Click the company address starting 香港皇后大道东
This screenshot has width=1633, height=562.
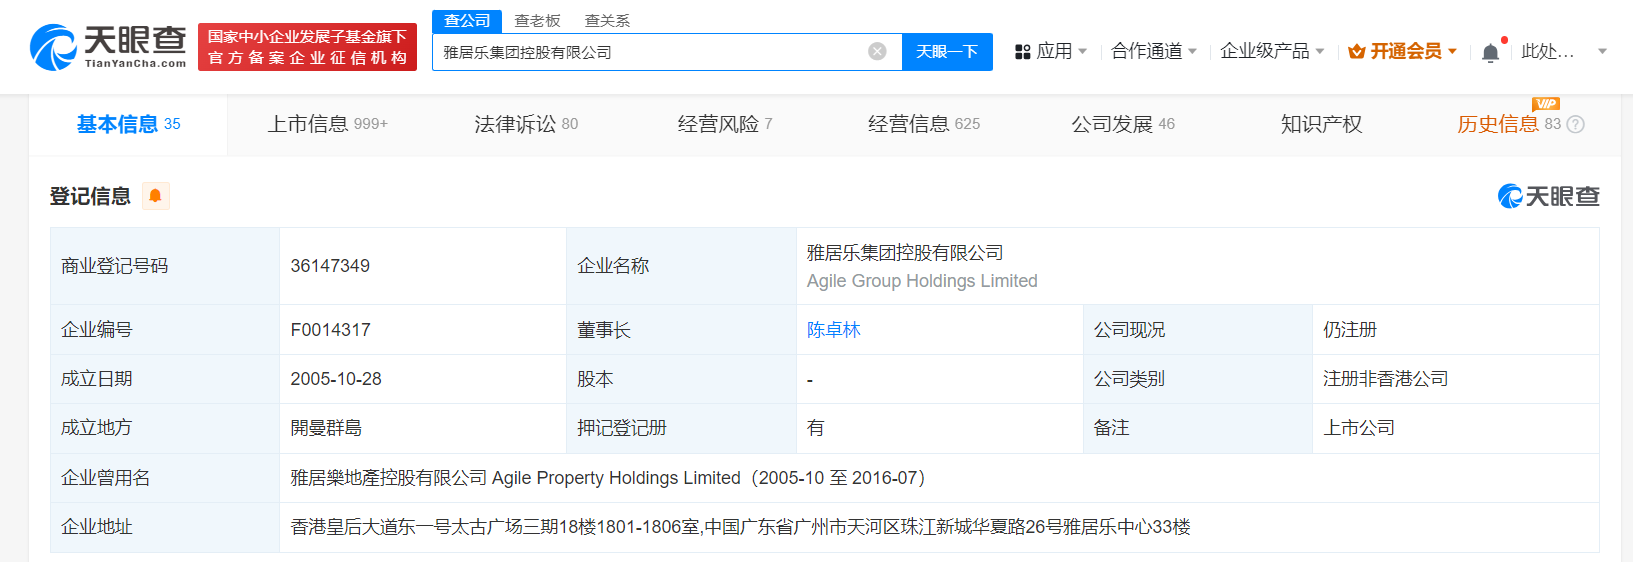coord(740,527)
